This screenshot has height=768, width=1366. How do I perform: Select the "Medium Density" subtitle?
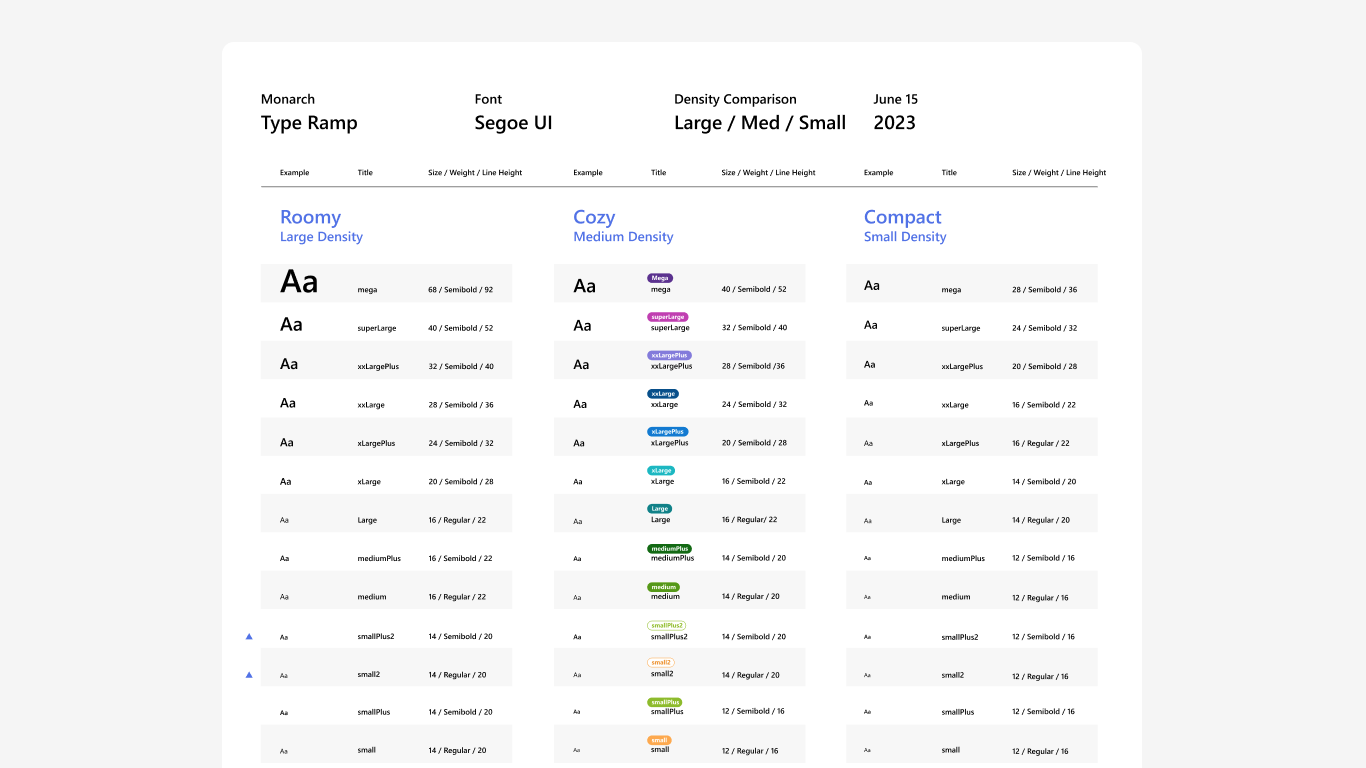623,237
